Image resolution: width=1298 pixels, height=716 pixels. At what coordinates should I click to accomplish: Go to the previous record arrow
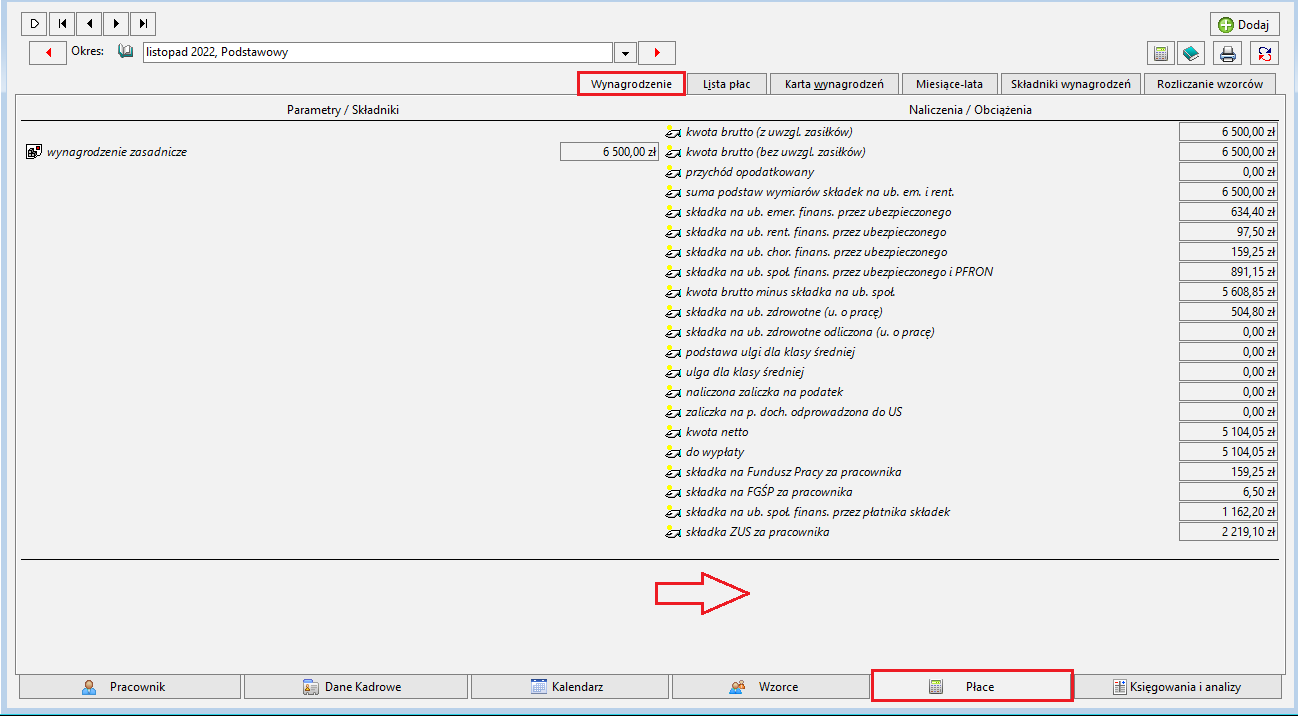(89, 23)
